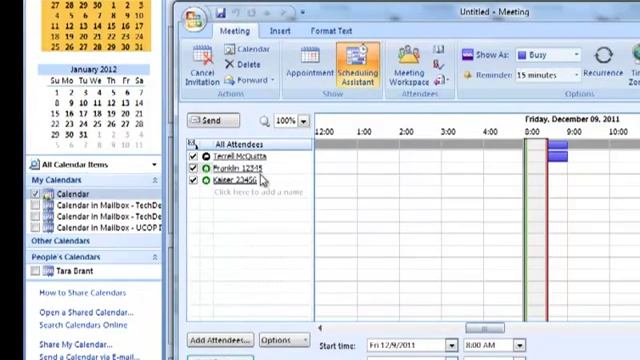Click the Responses icon in Attendees group
The height and width of the screenshot is (360, 640).
click(440, 80)
